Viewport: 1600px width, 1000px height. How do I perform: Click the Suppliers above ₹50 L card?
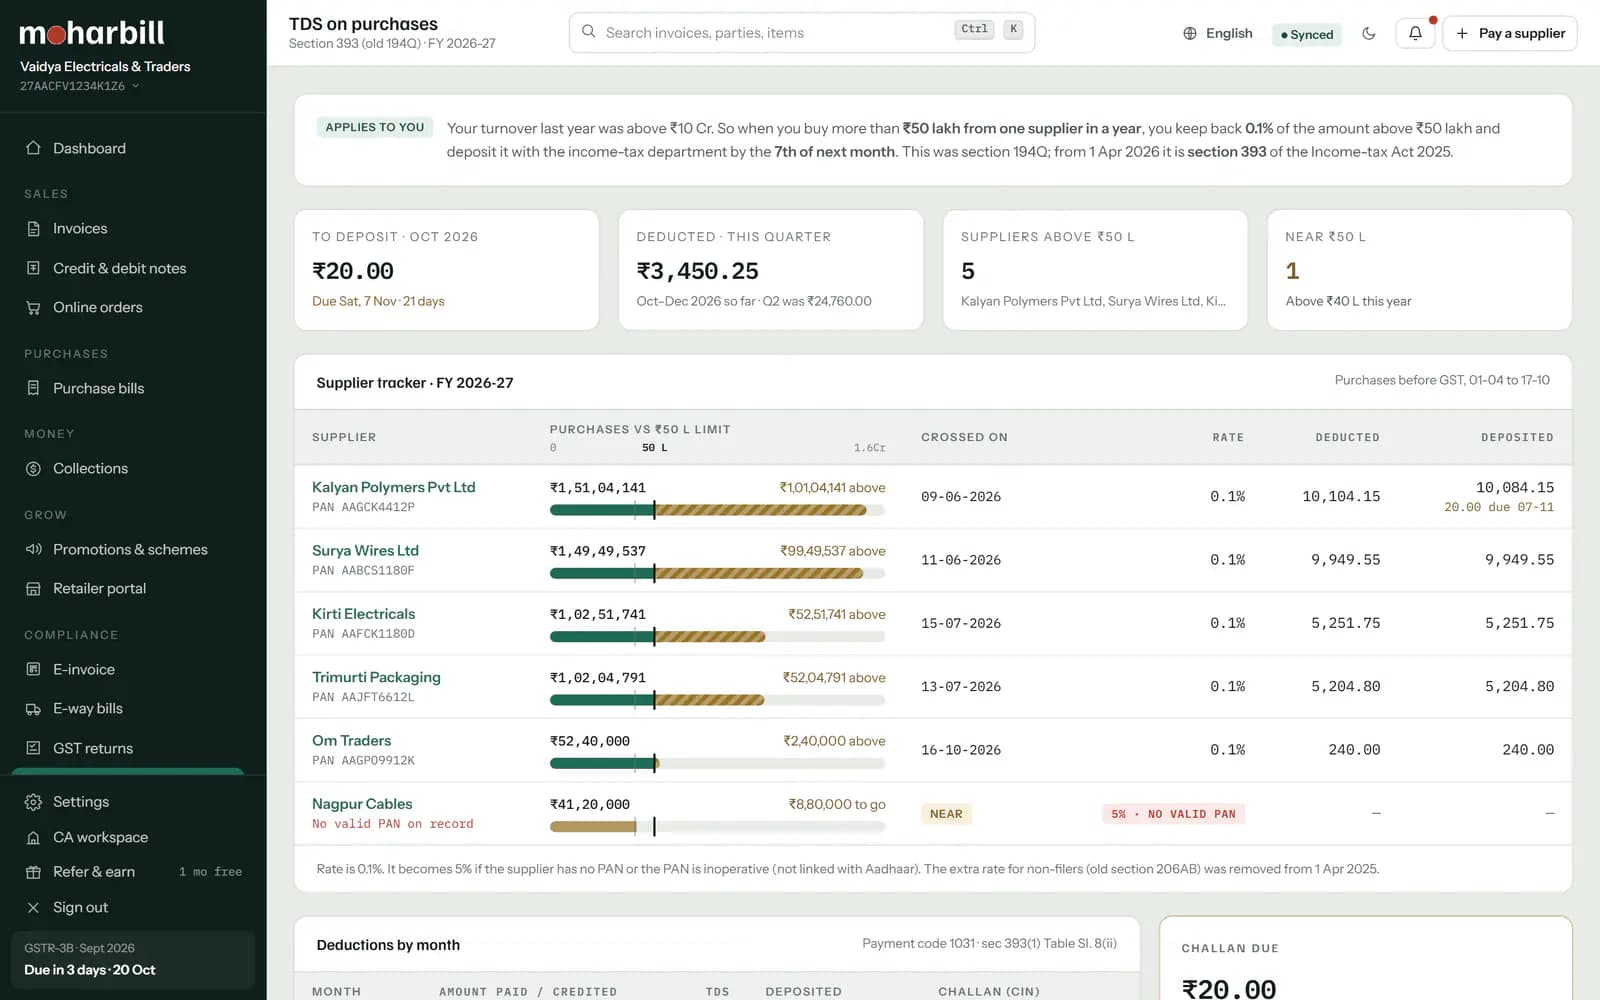(1095, 270)
